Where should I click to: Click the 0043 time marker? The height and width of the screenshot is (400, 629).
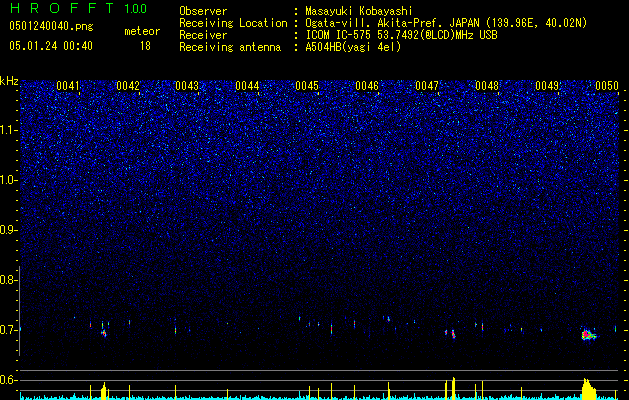pos(187,86)
